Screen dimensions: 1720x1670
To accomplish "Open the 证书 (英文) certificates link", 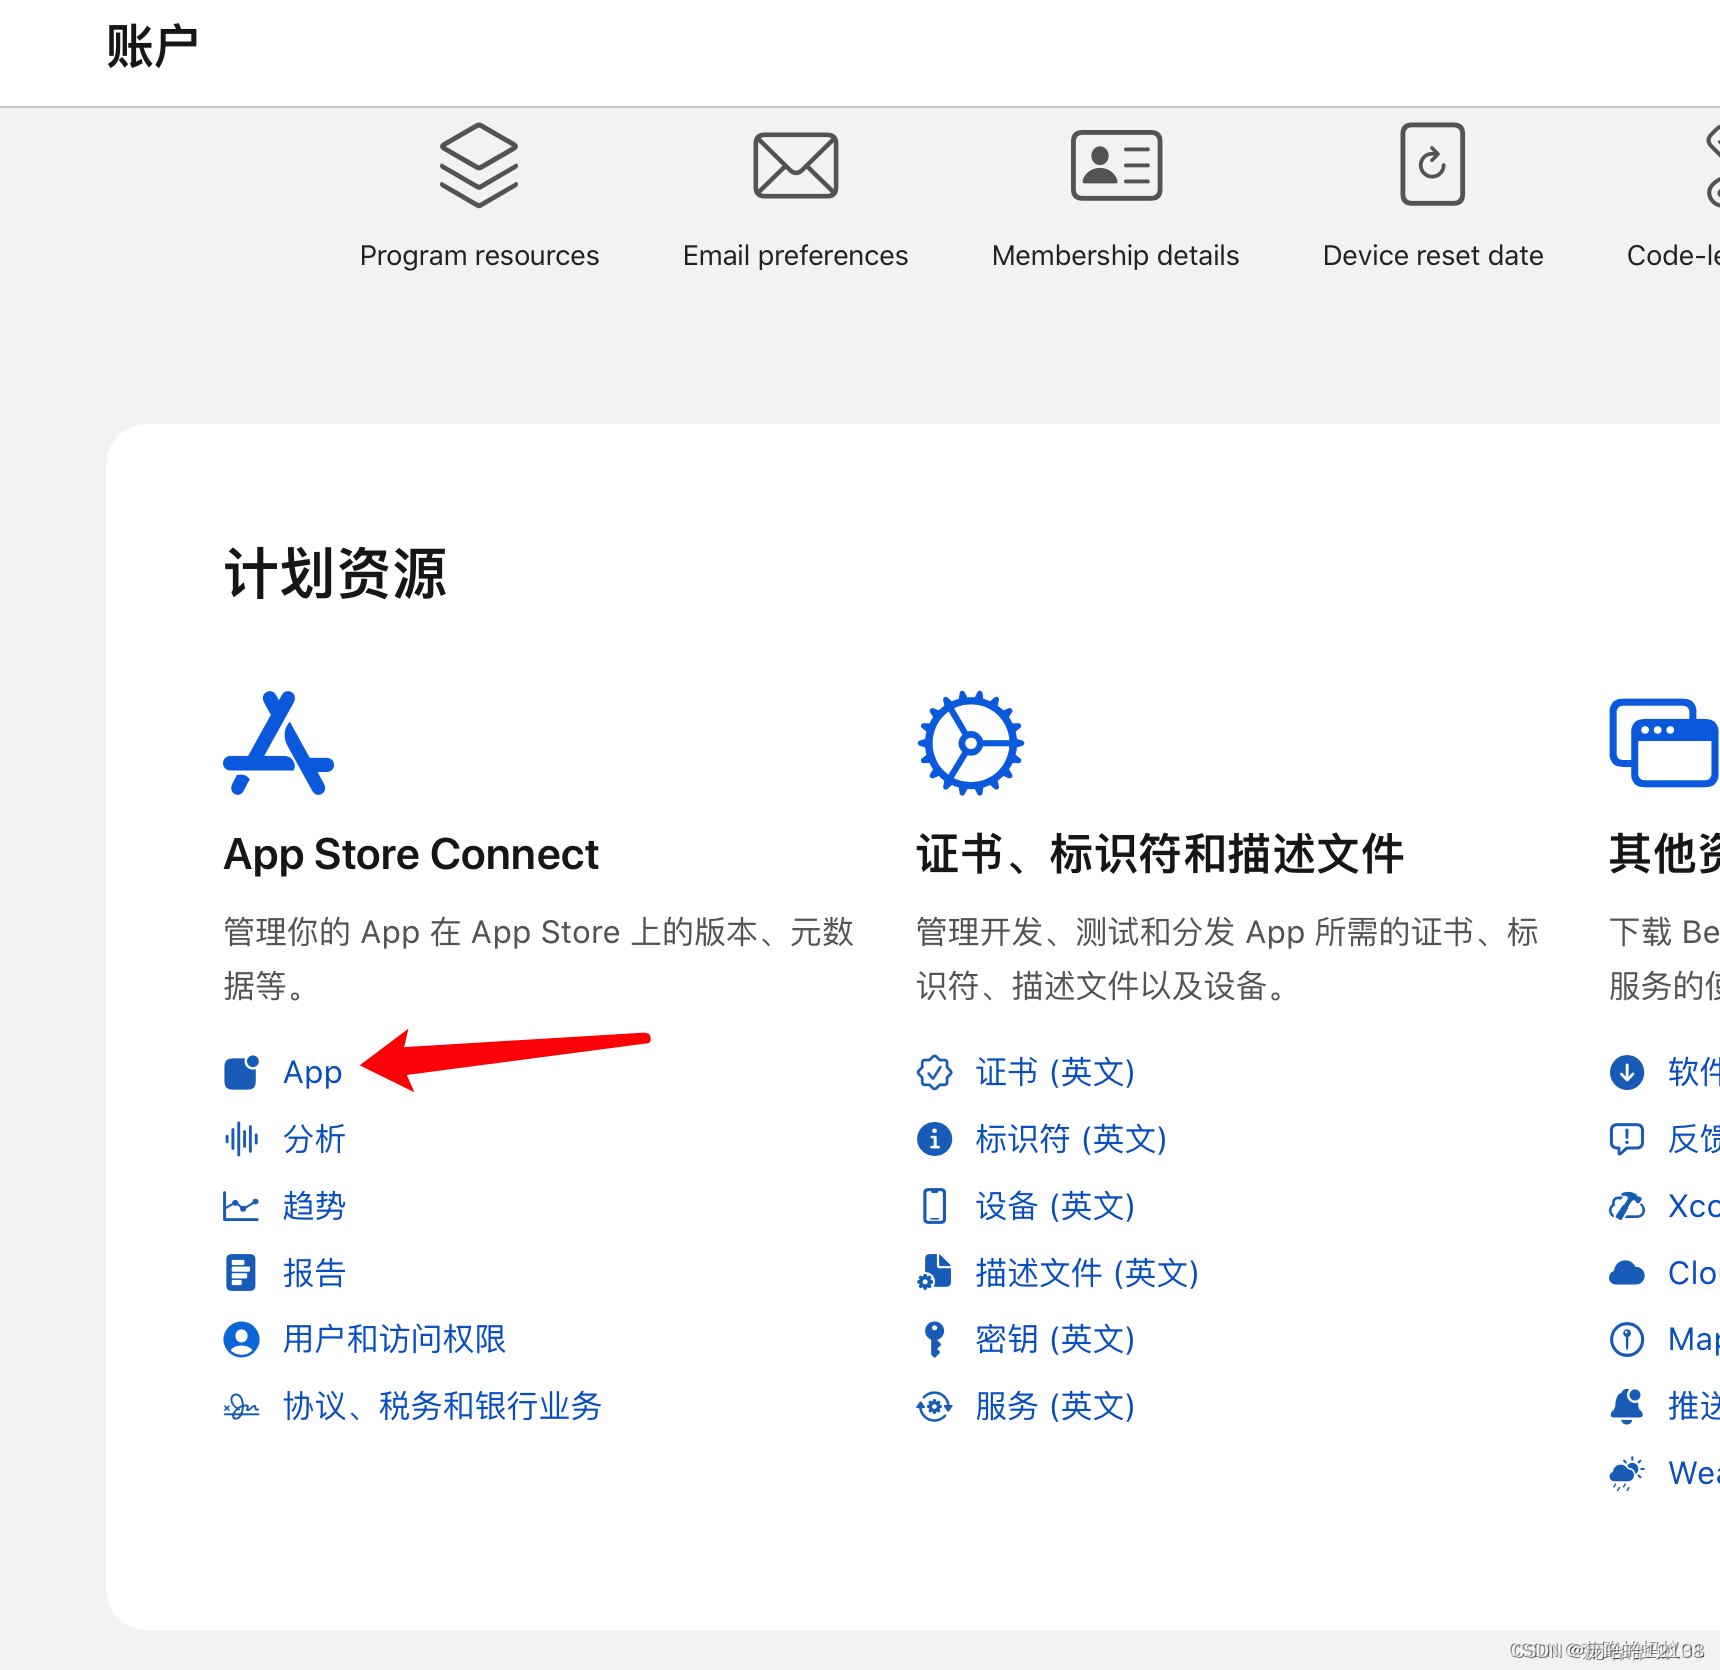I will click(1054, 1072).
